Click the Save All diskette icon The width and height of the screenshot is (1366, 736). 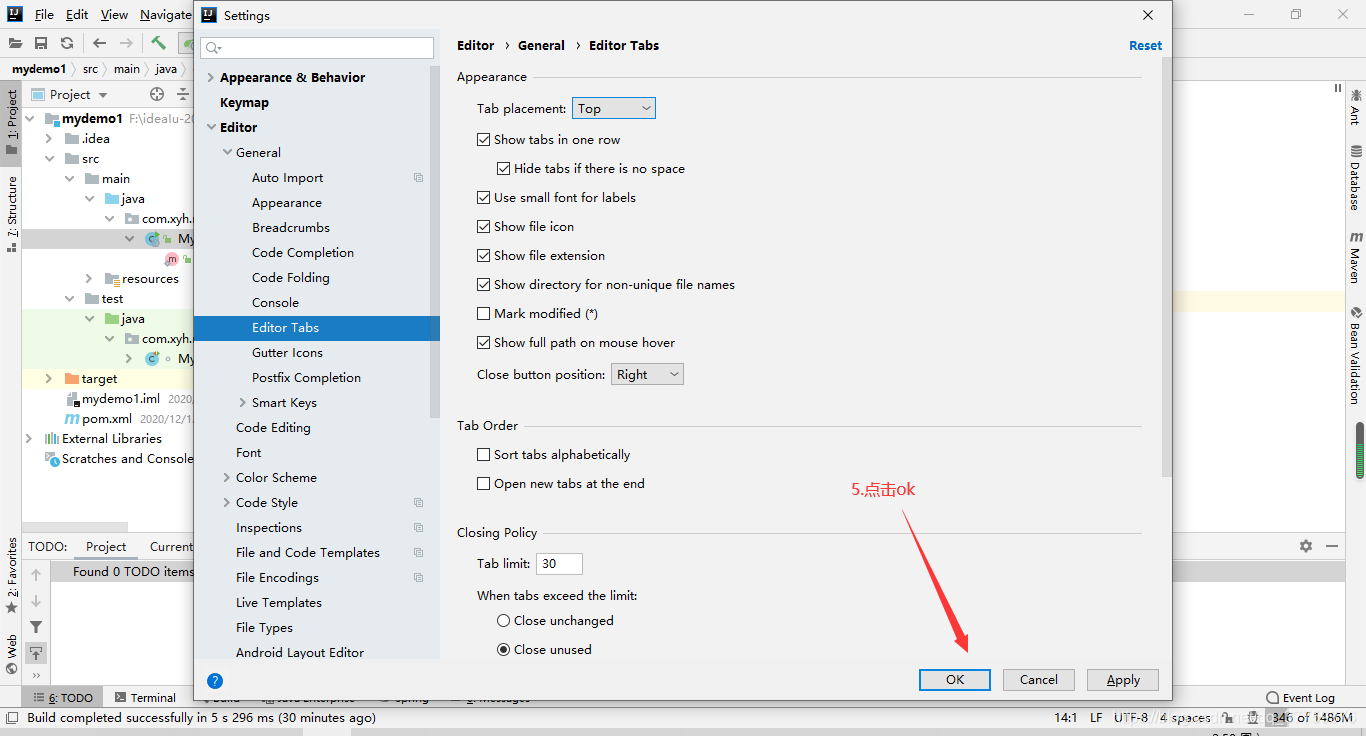(41, 43)
